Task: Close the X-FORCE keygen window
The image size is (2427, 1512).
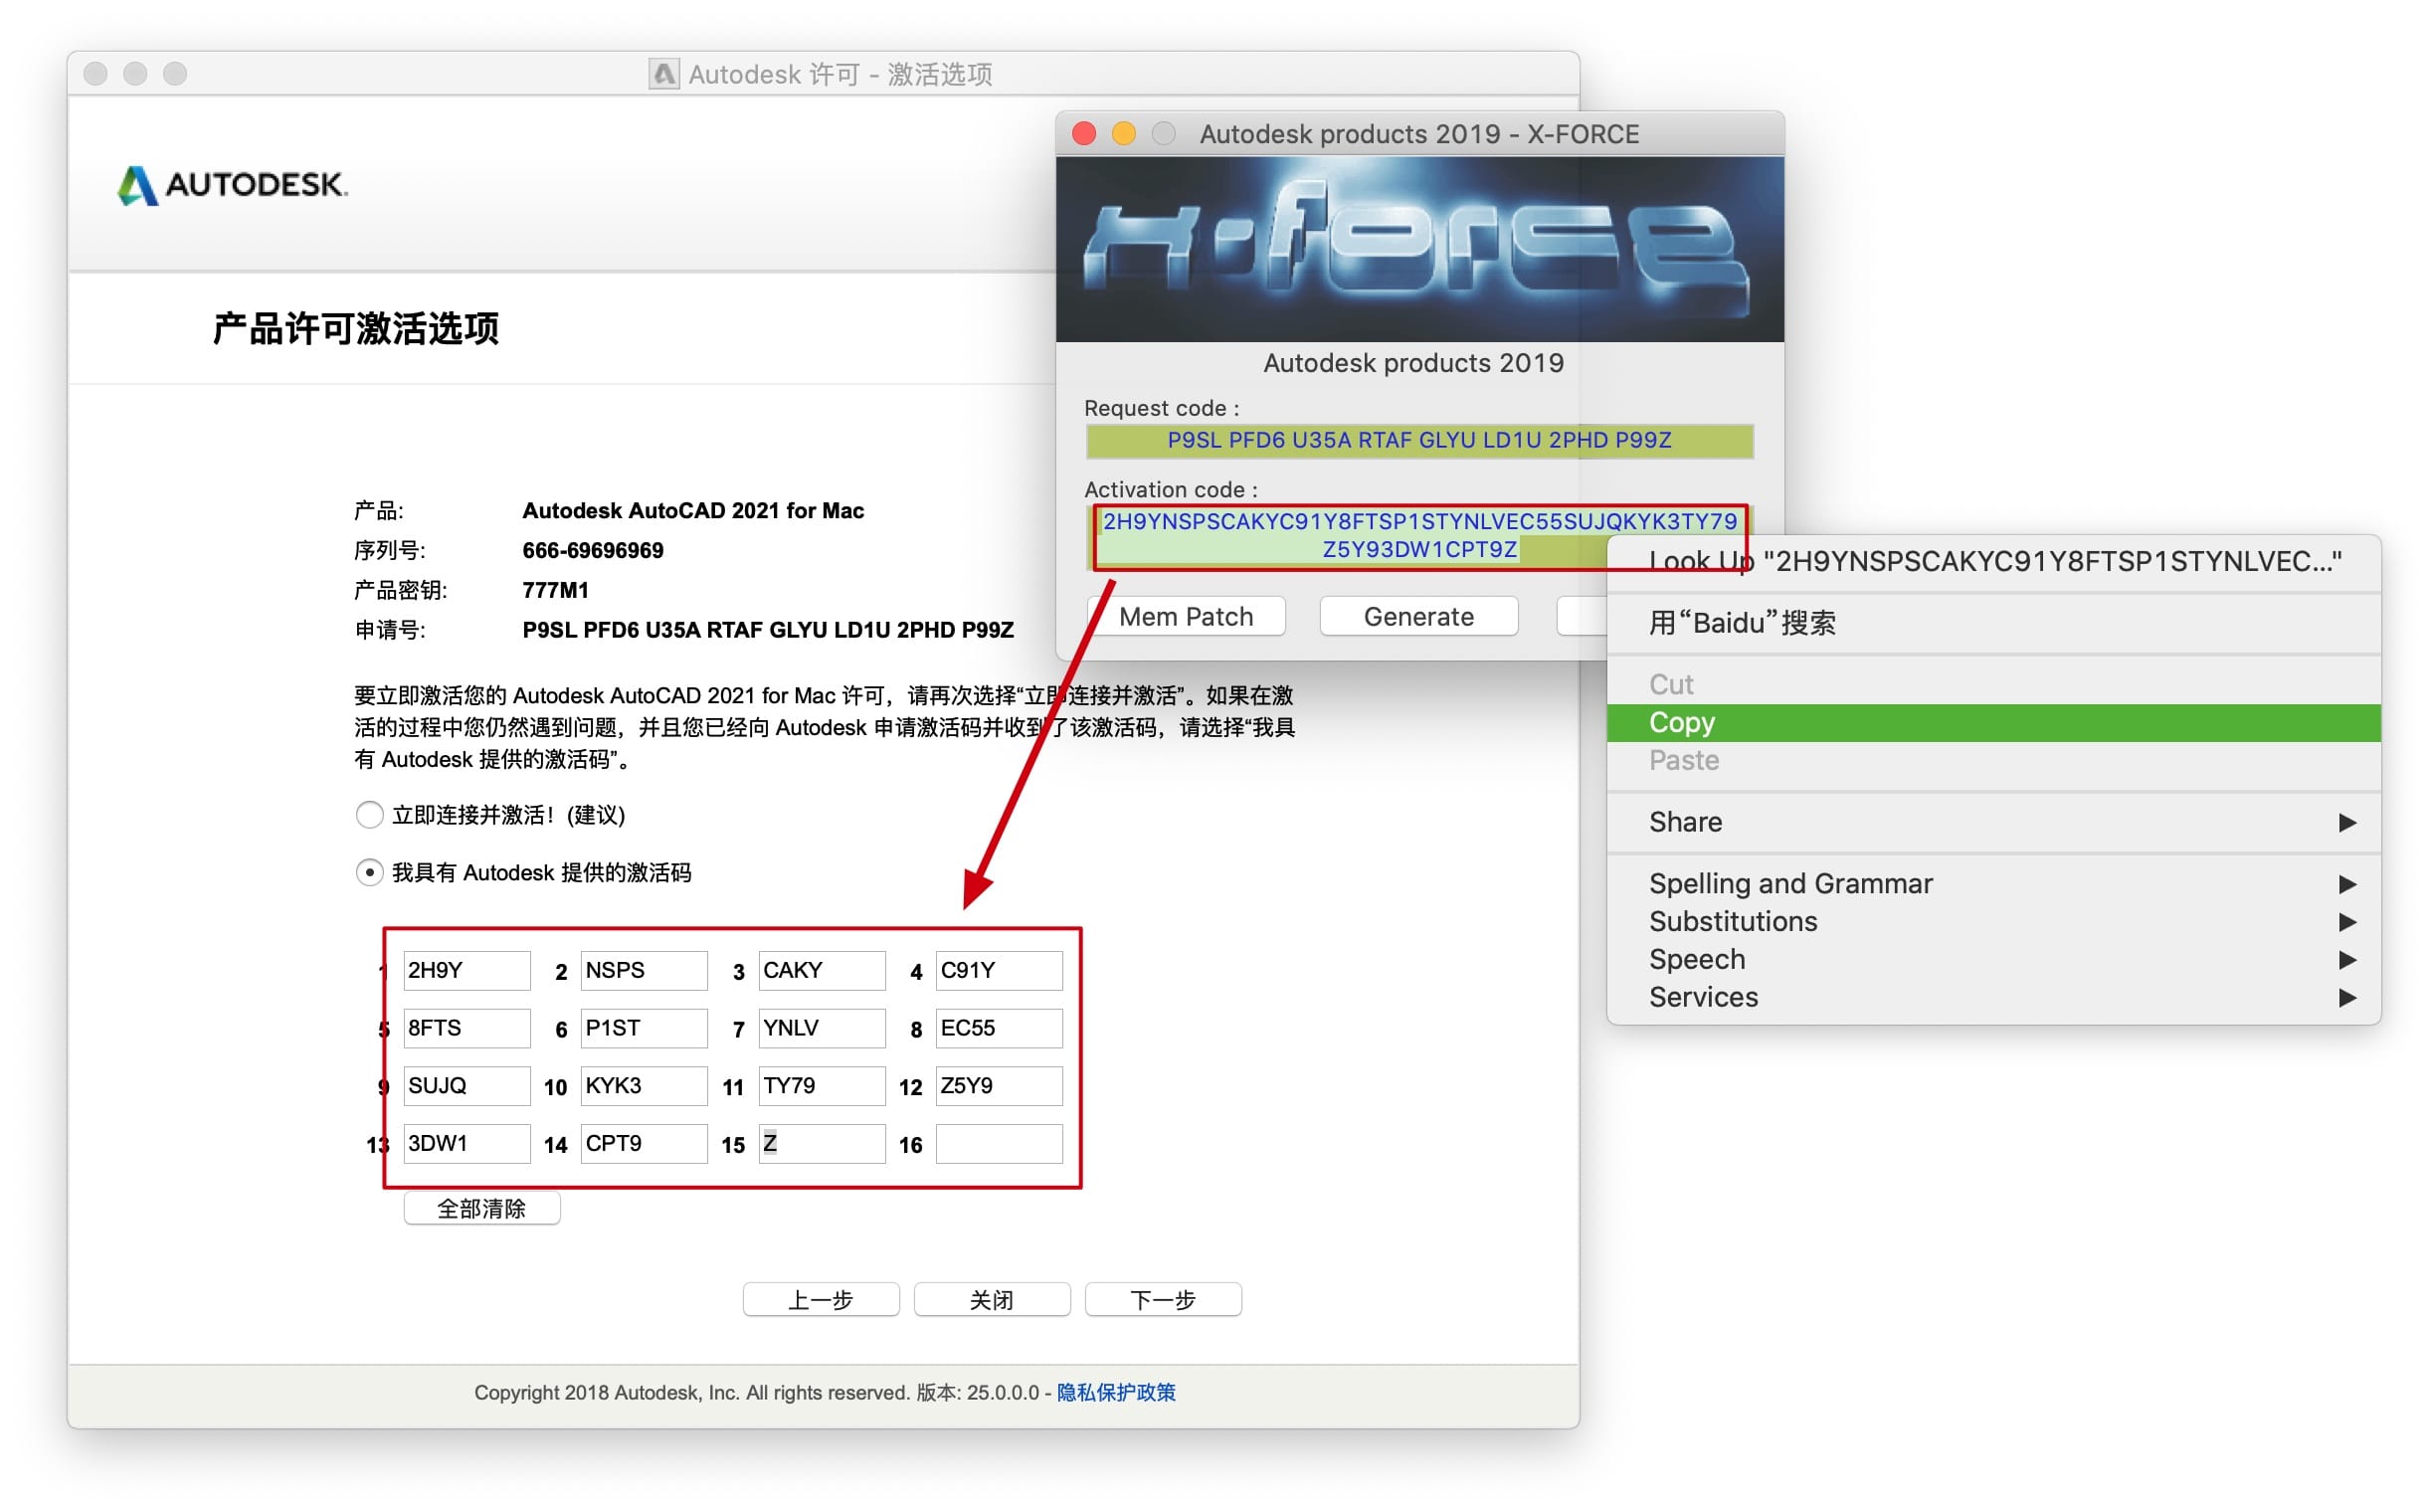Action: (x=1084, y=133)
